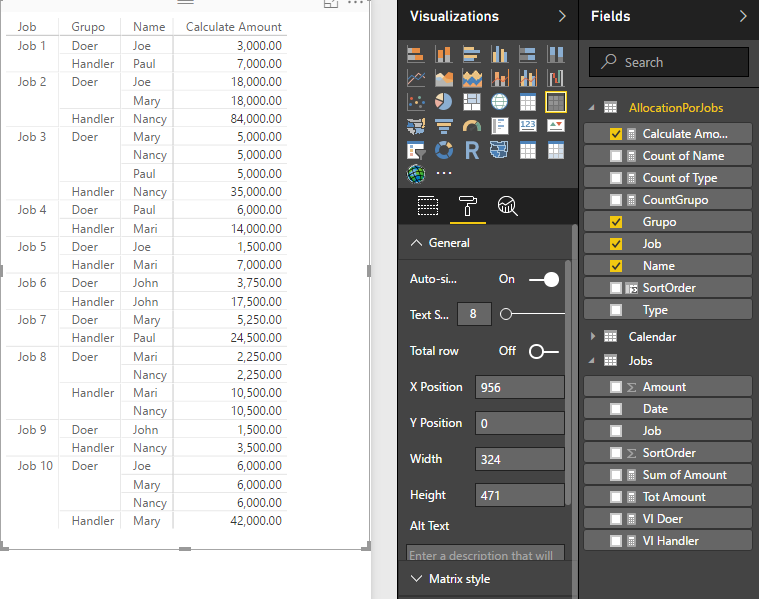This screenshot has height=599, width=759.
Task: Select the Funnel visualization
Action: [443, 126]
